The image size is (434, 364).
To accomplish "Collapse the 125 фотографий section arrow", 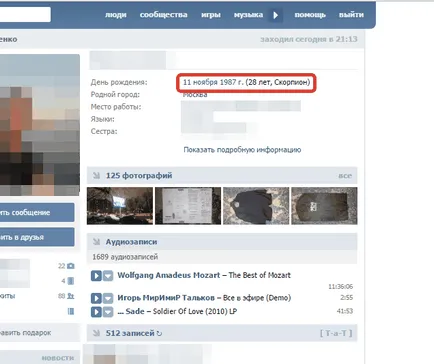I will (97, 175).
